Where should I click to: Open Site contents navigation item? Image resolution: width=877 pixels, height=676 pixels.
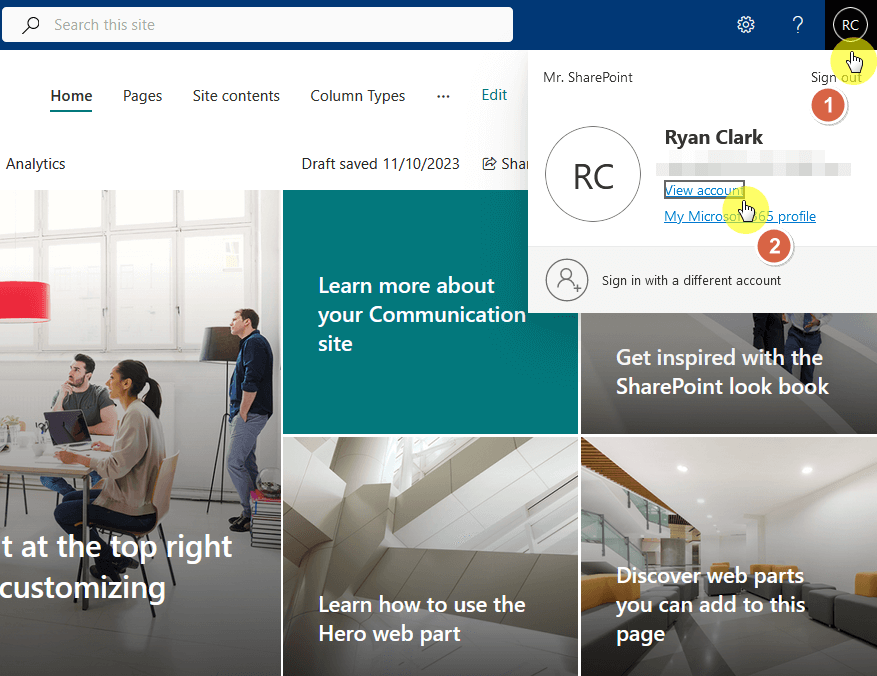click(x=236, y=96)
